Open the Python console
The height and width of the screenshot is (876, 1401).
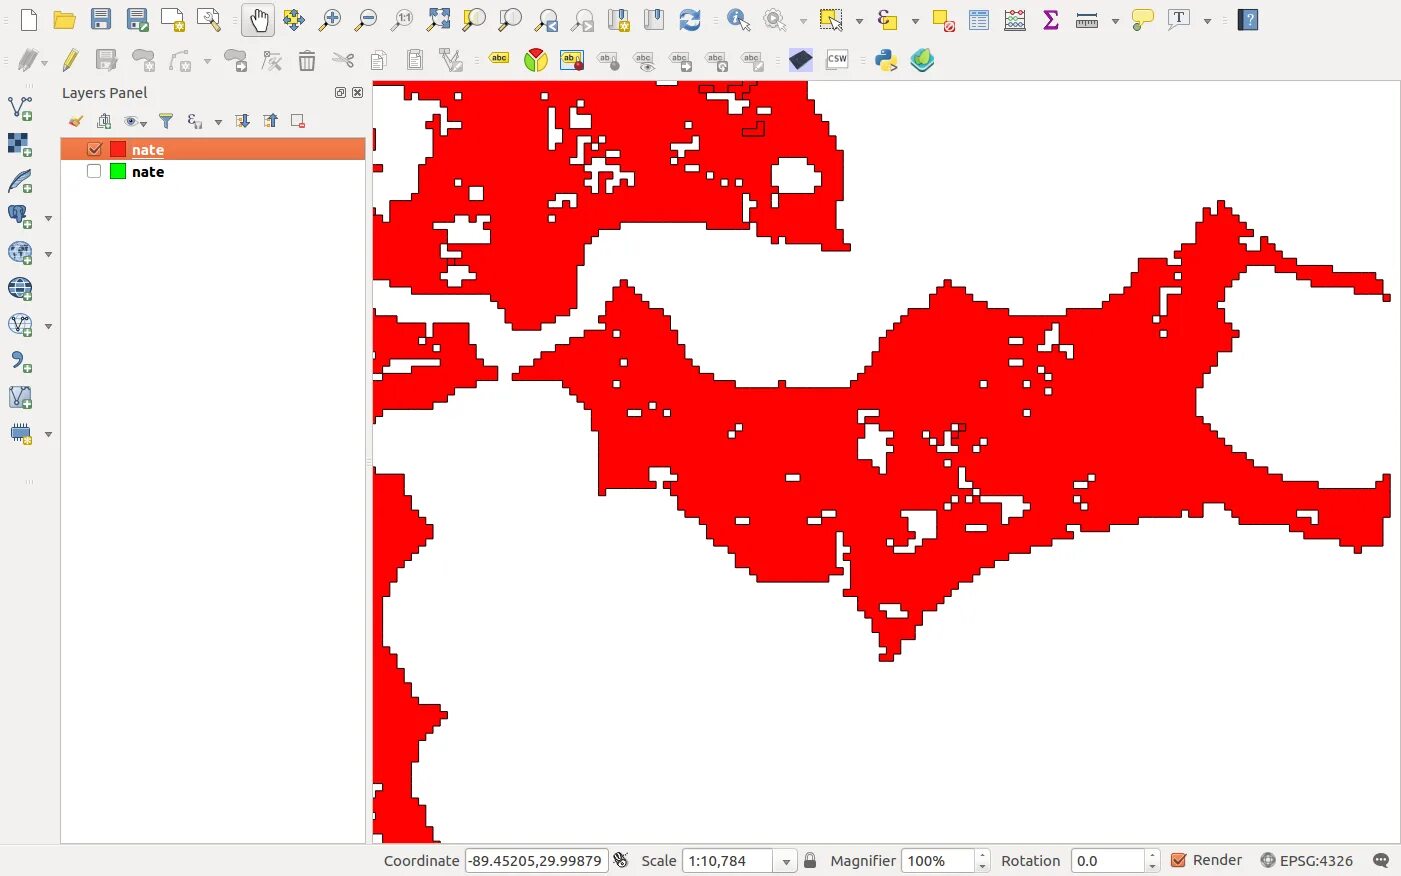[x=886, y=61]
